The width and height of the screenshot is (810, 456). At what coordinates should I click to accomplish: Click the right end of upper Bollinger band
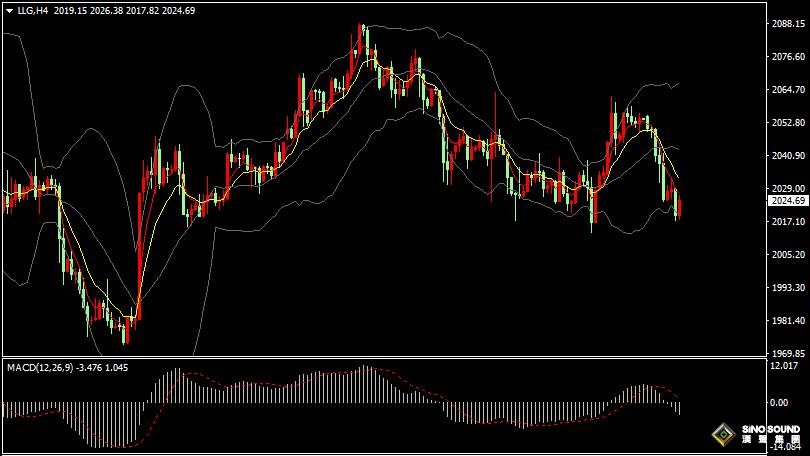[677, 84]
